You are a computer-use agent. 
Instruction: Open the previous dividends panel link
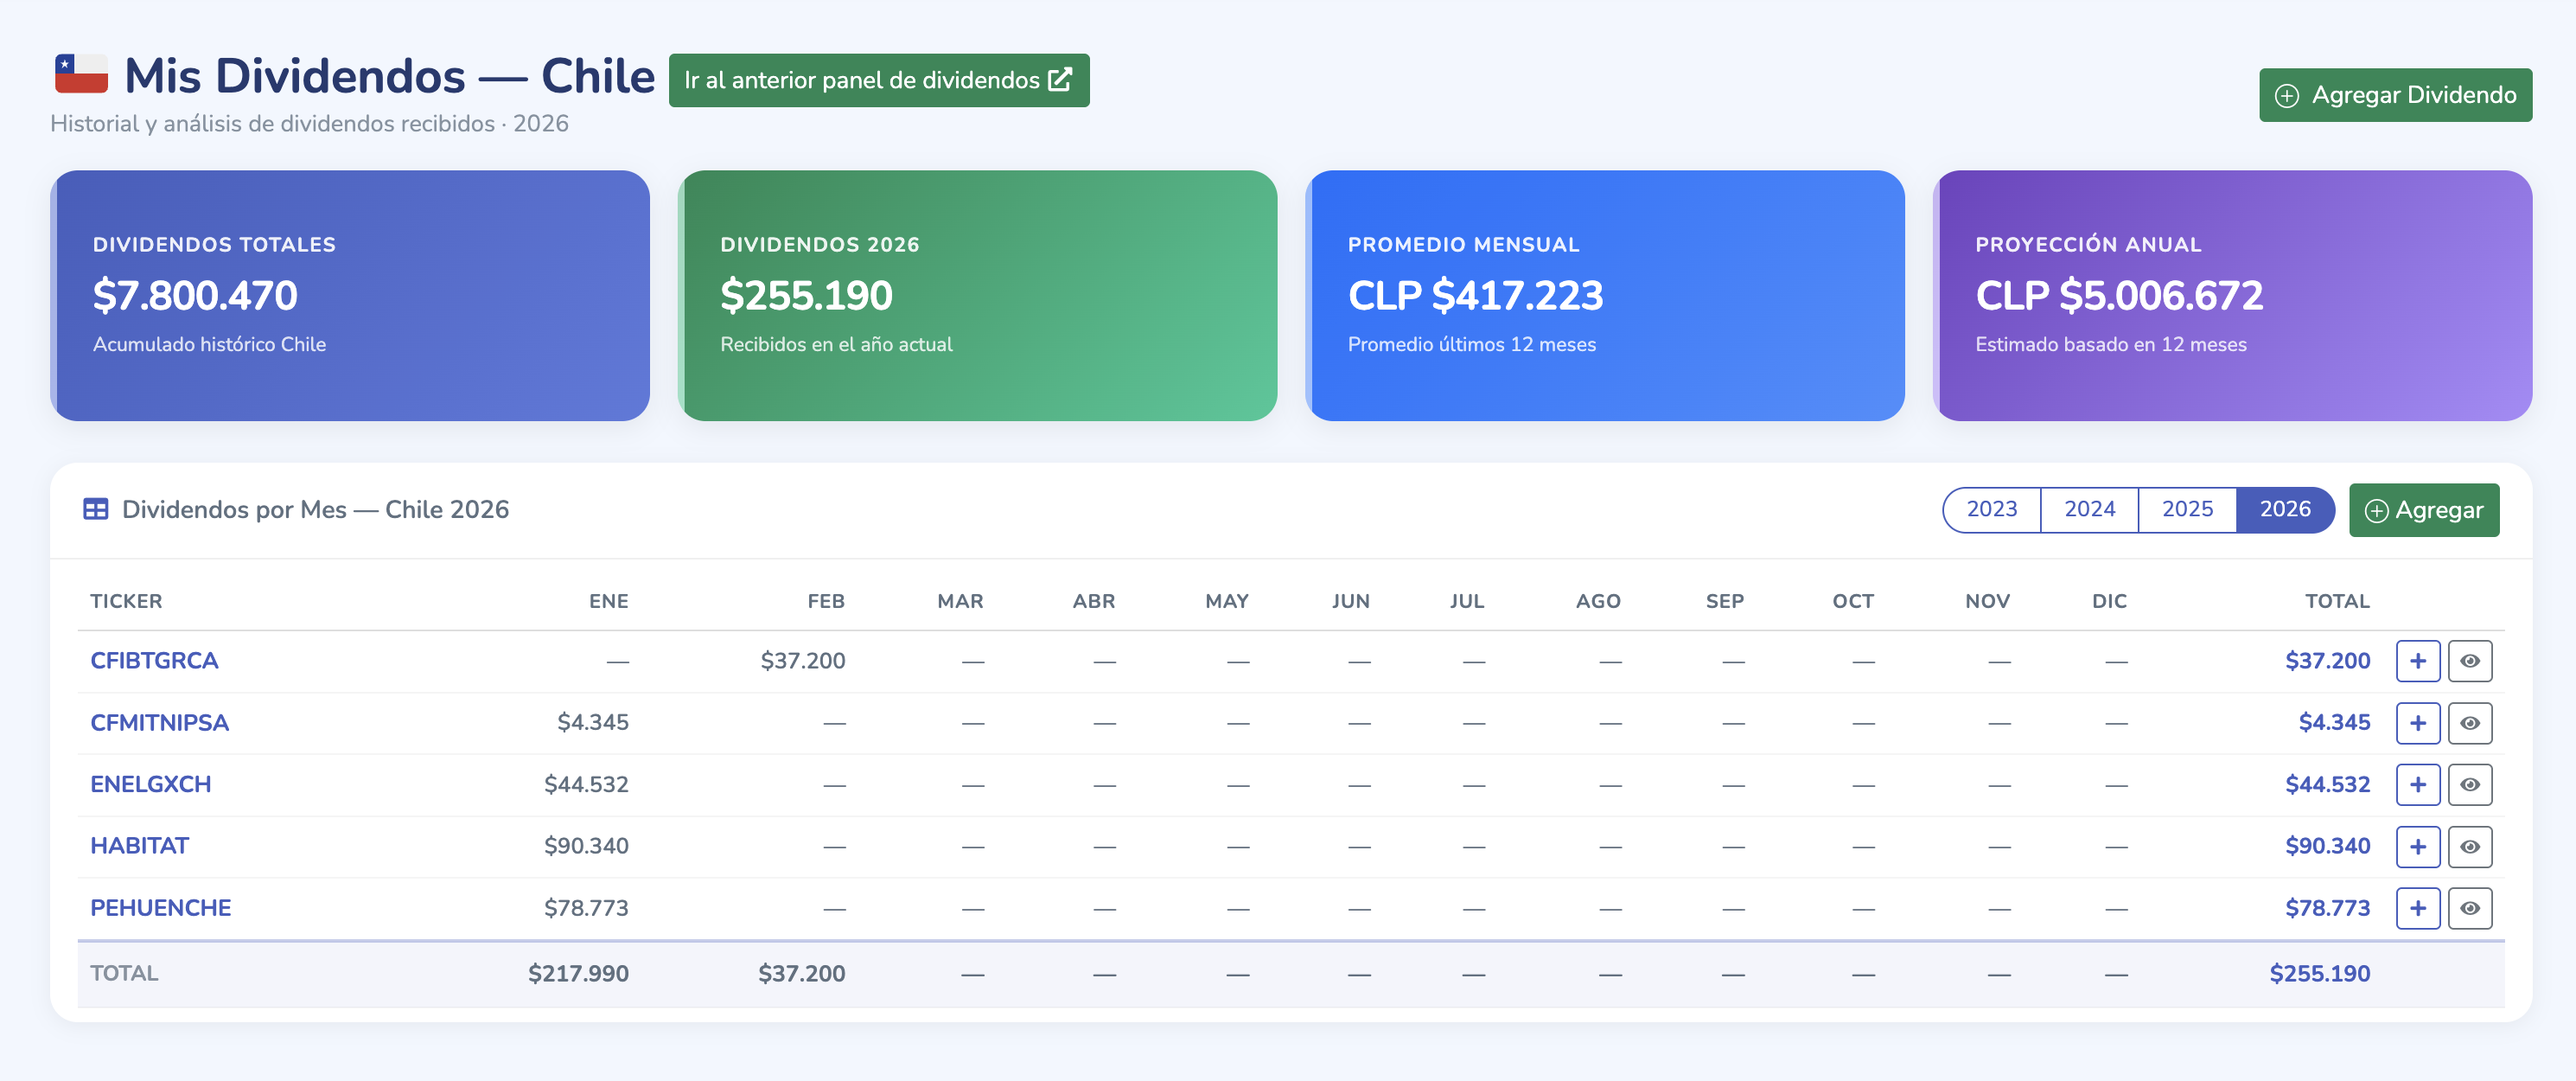tap(878, 80)
